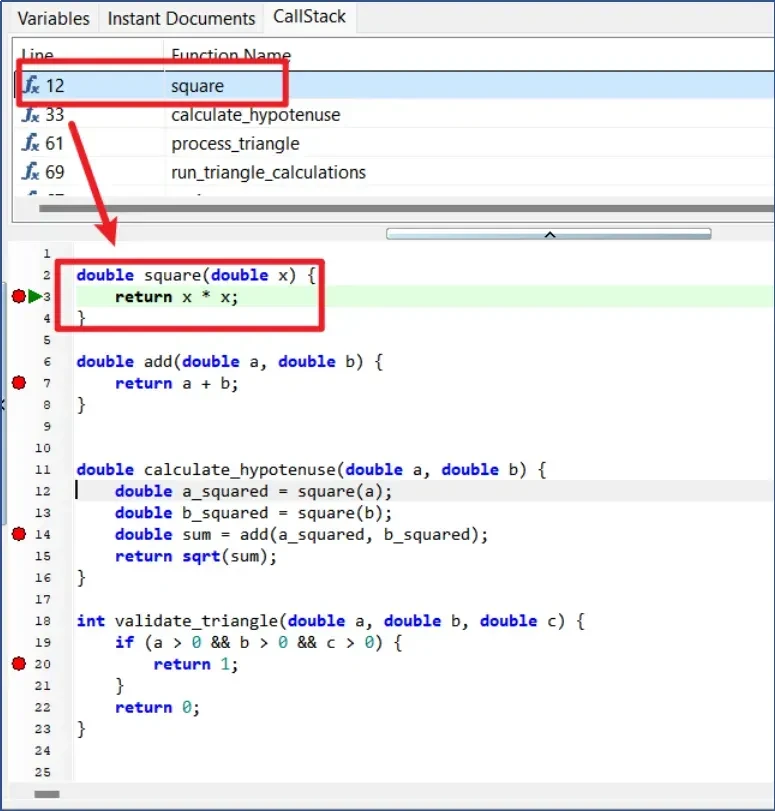Click line number 69 in call stack
Image resolution: width=775 pixels, height=811 pixels.
[x=54, y=172]
